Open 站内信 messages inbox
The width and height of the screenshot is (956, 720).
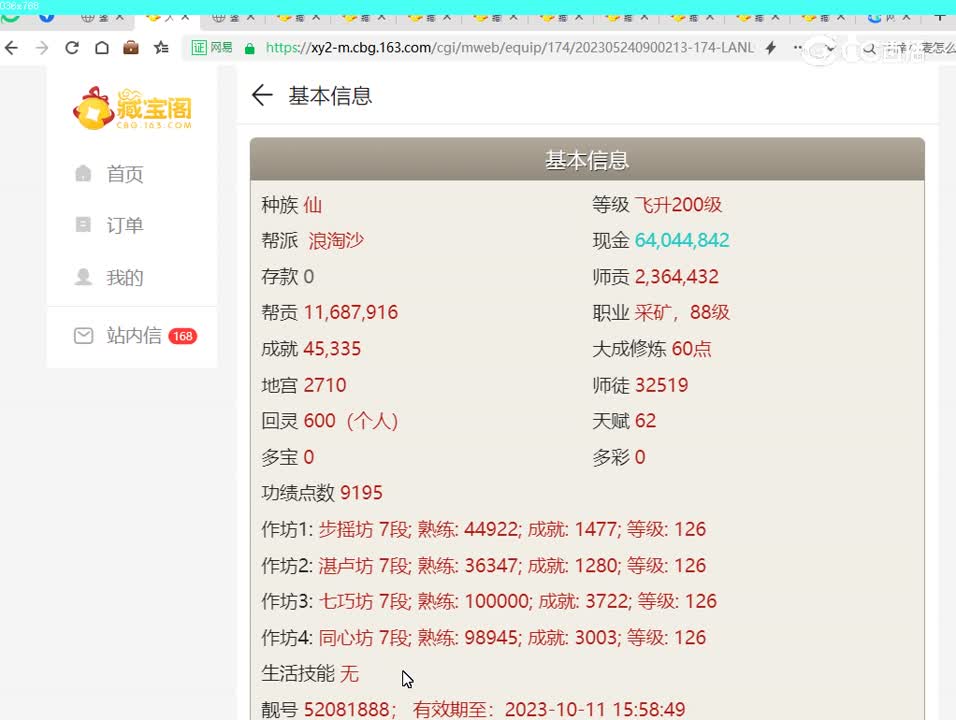tap(133, 336)
